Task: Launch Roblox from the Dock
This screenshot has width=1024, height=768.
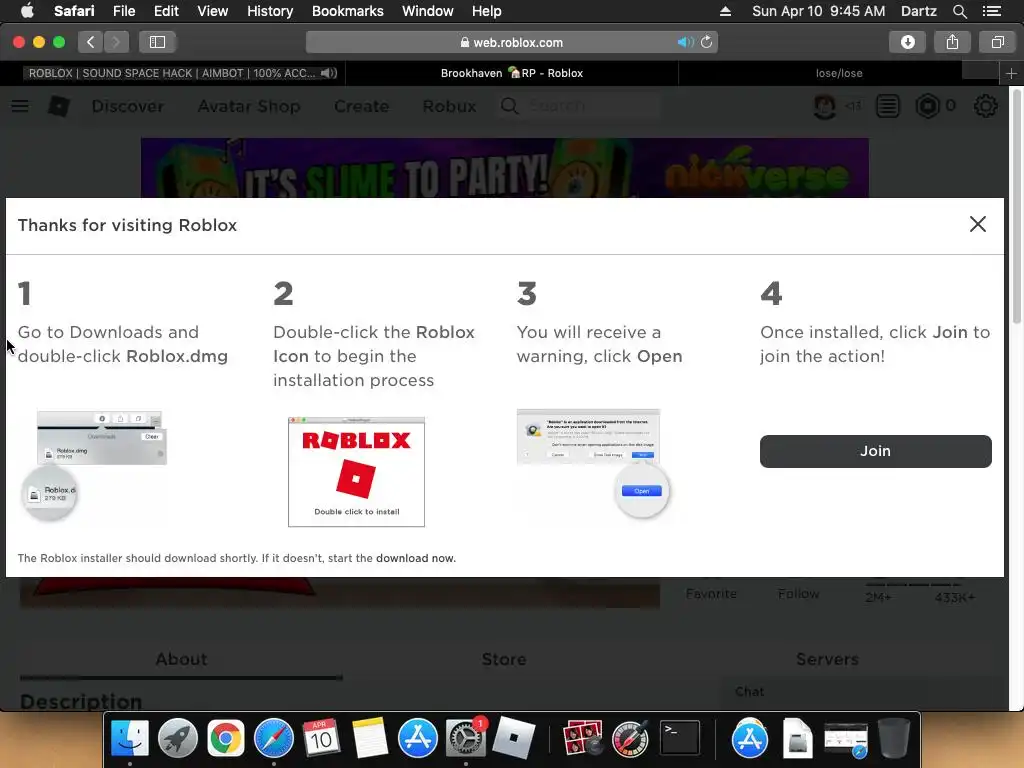Action: point(513,739)
